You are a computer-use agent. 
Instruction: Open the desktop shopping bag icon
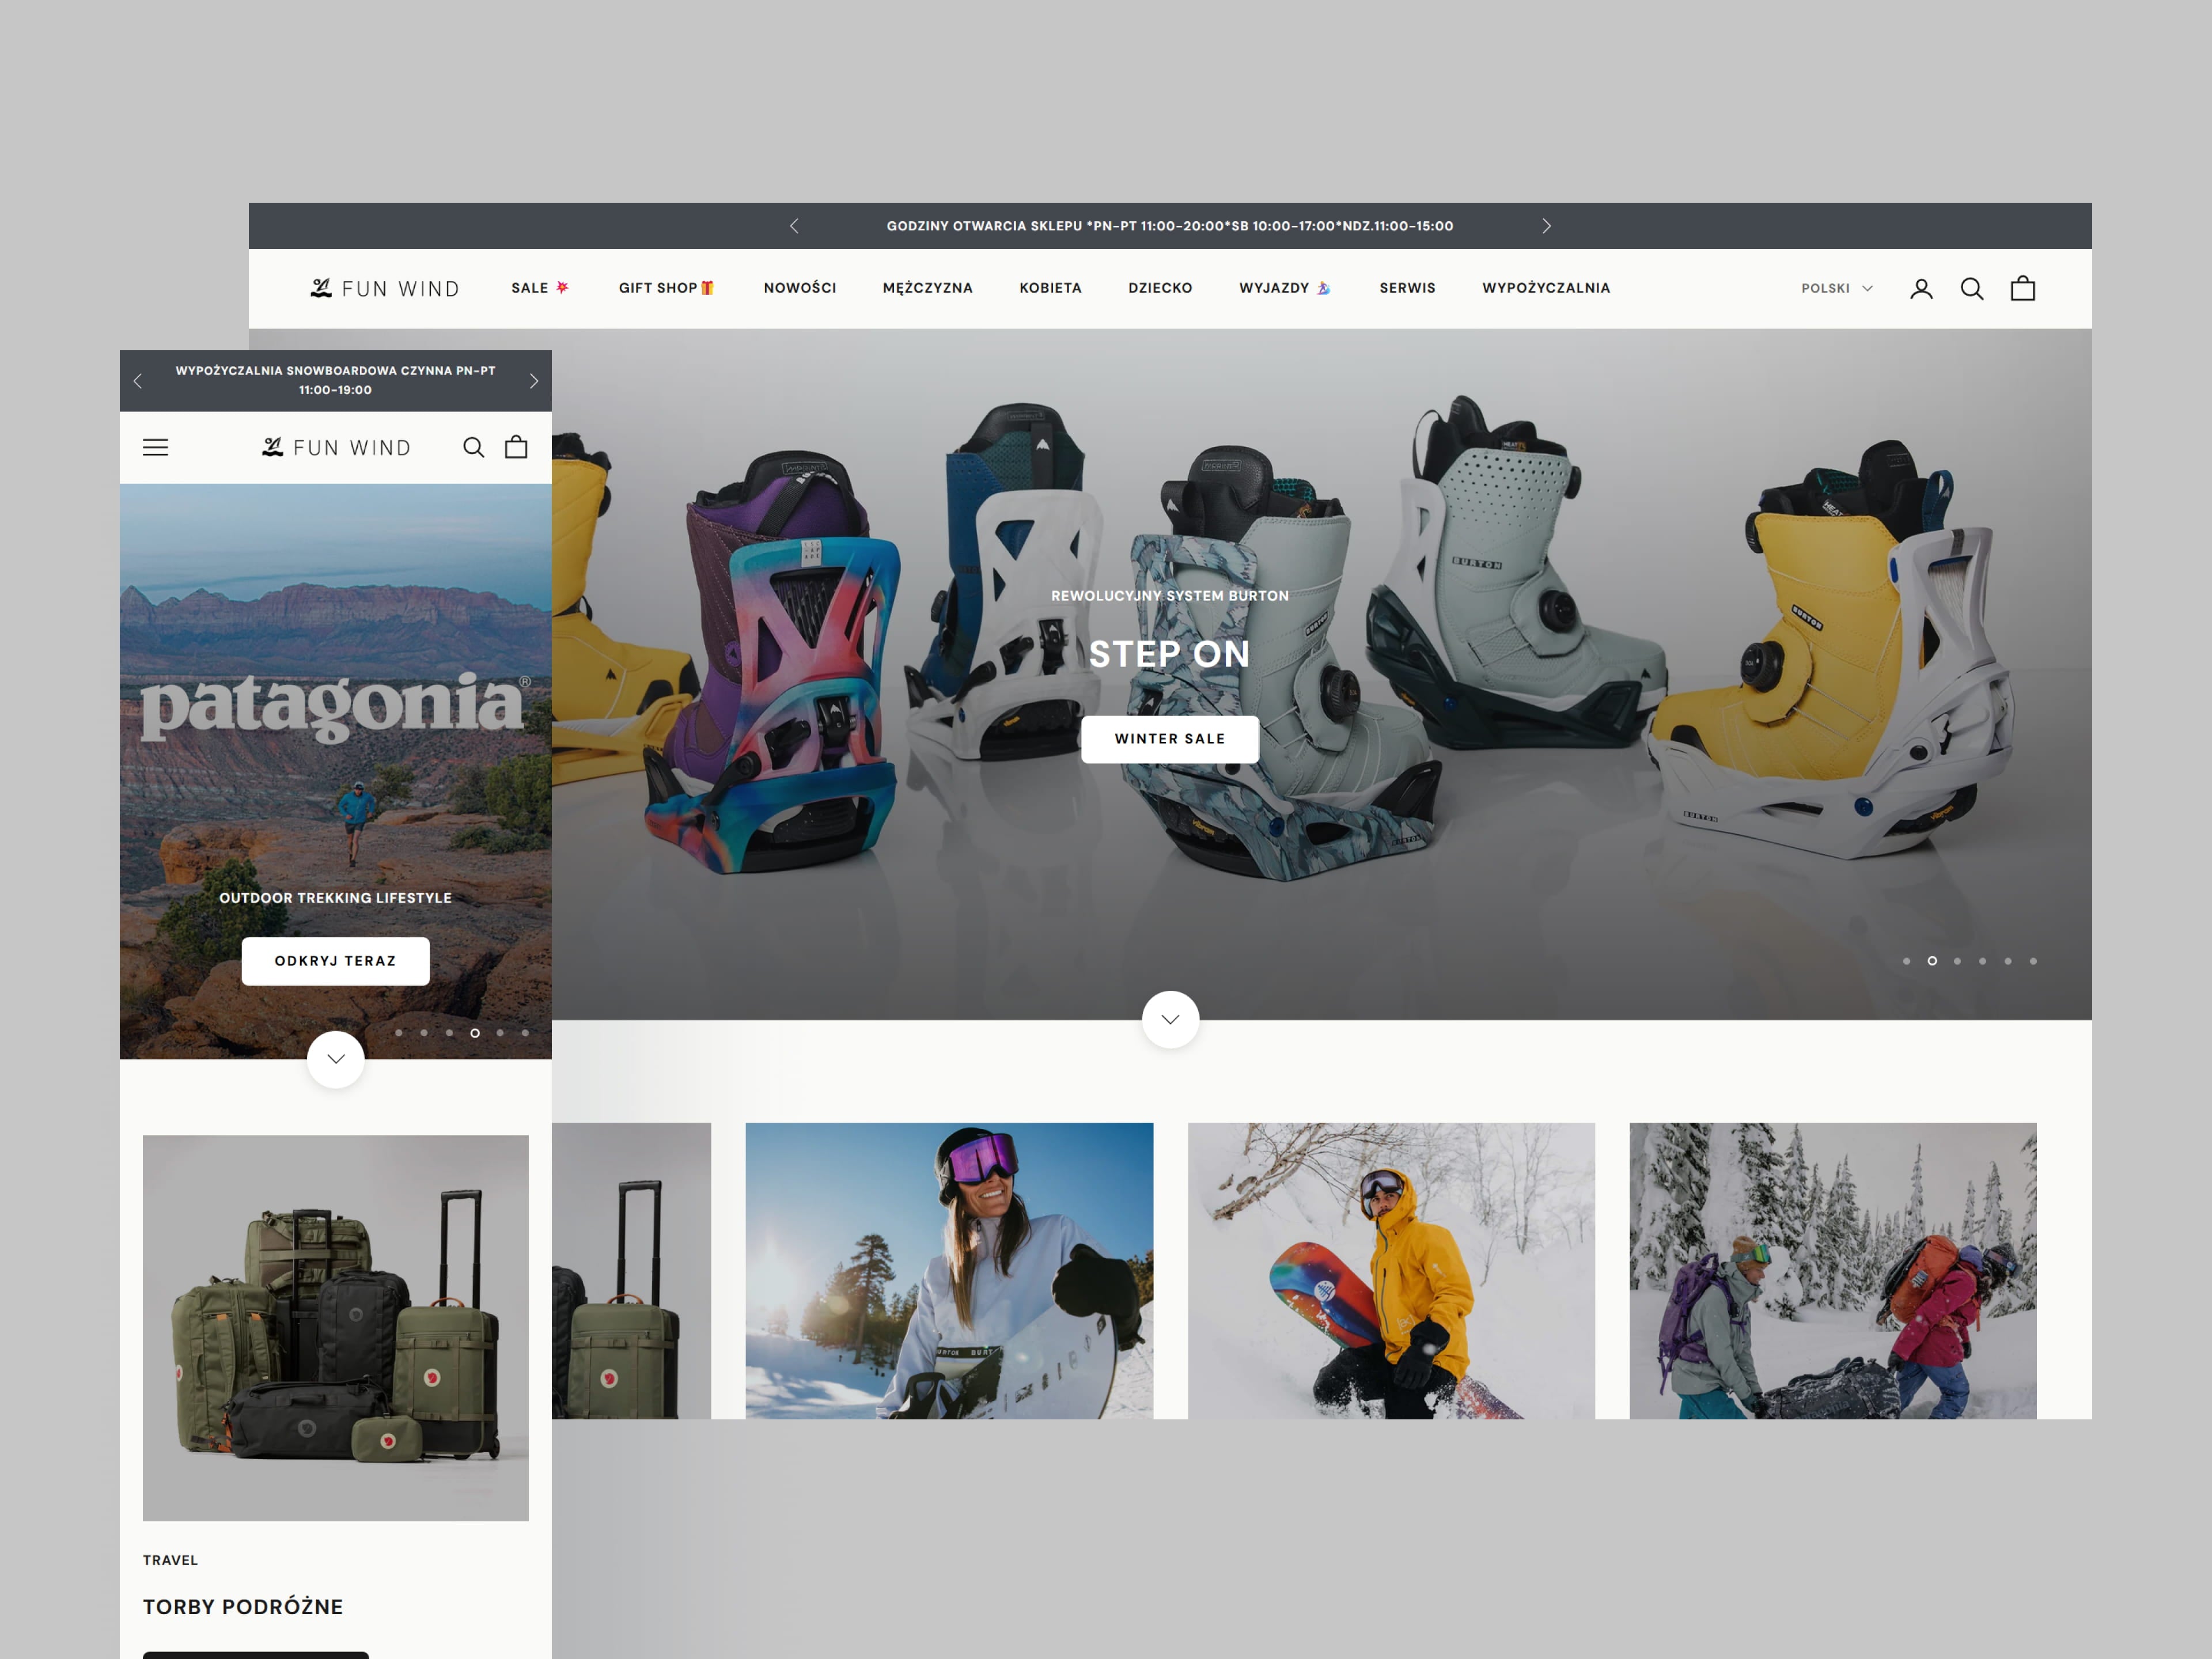click(2022, 289)
